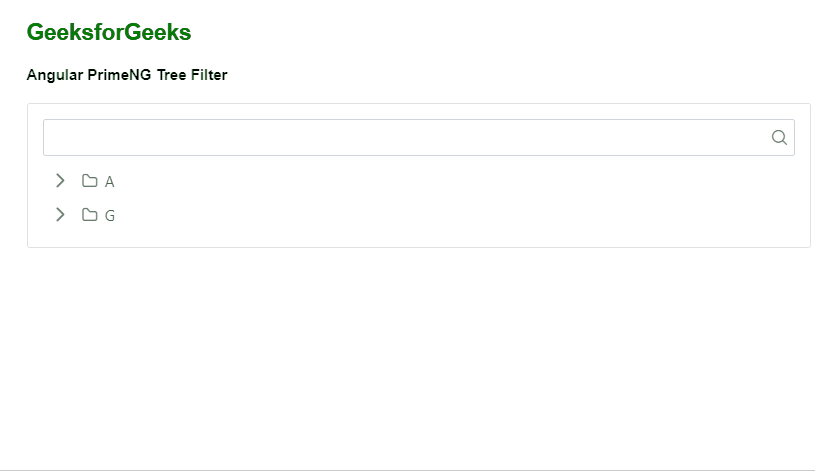Toggle open the A folder's right-arrow
Viewport: 815px width, 471px height.
tap(60, 180)
